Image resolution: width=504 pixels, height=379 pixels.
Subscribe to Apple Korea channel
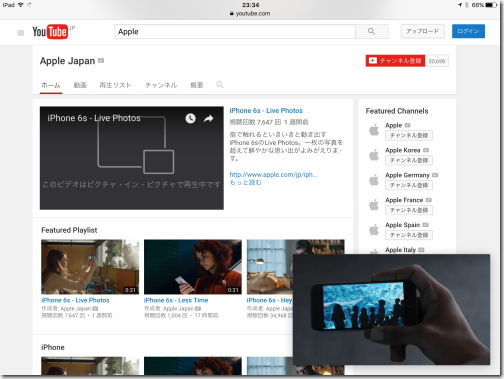click(x=409, y=160)
